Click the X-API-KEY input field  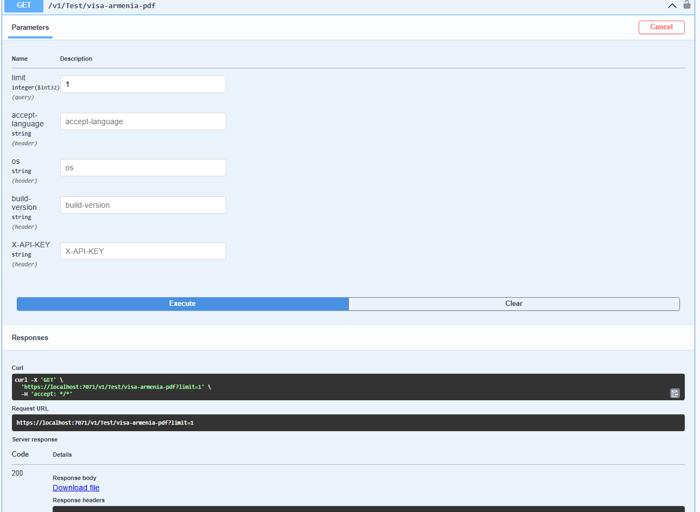(x=143, y=251)
